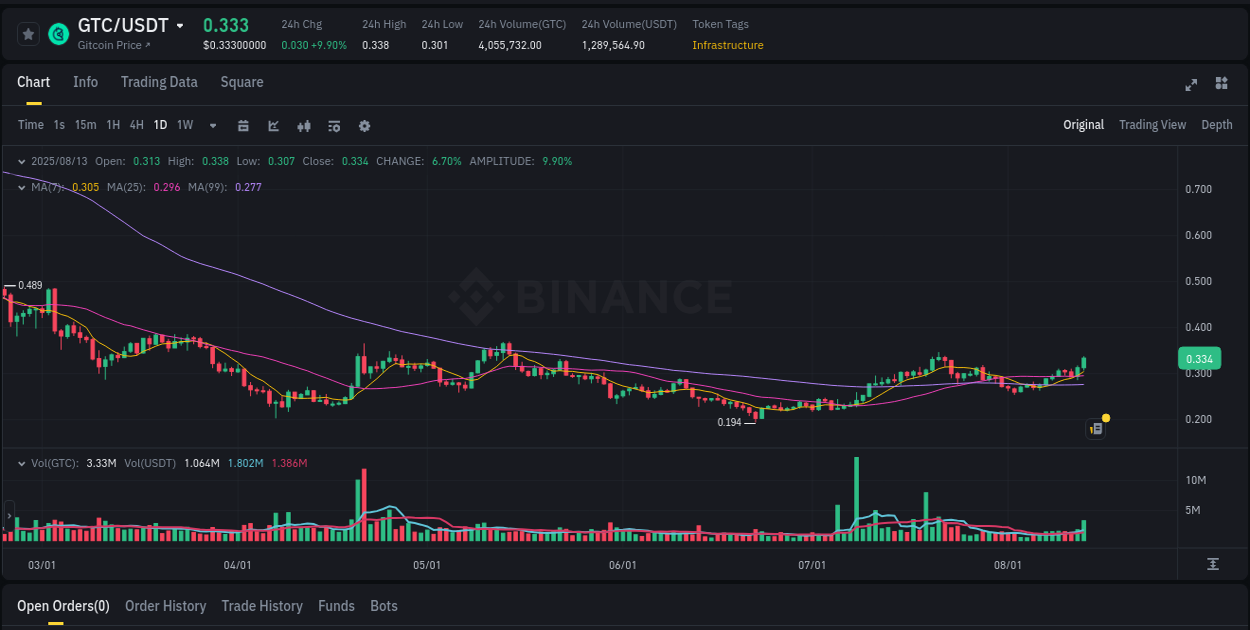Open the Order History tab
Image resolution: width=1250 pixels, height=630 pixels.
pyautogui.click(x=165, y=606)
